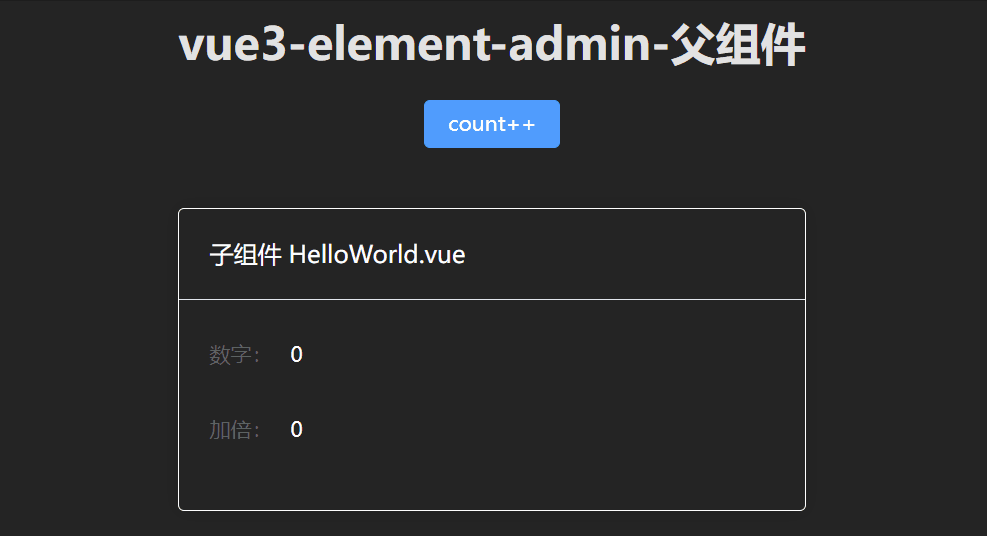The width and height of the screenshot is (987, 536).
Task: Click the value 0 beside 数字
Action: (x=296, y=355)
